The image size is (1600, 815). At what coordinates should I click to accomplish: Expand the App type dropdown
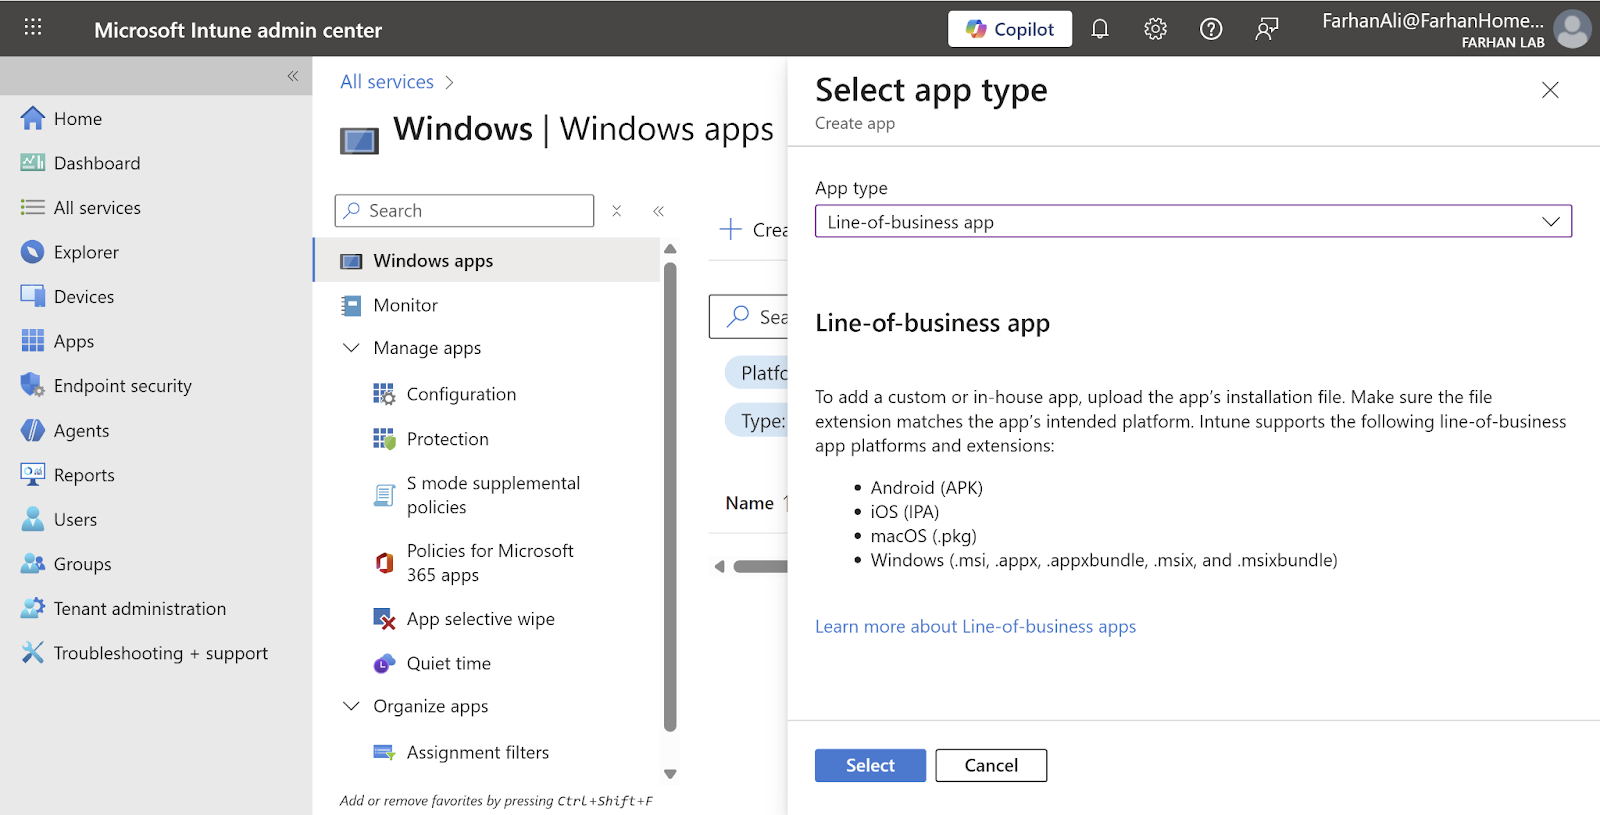(1192, 222)
